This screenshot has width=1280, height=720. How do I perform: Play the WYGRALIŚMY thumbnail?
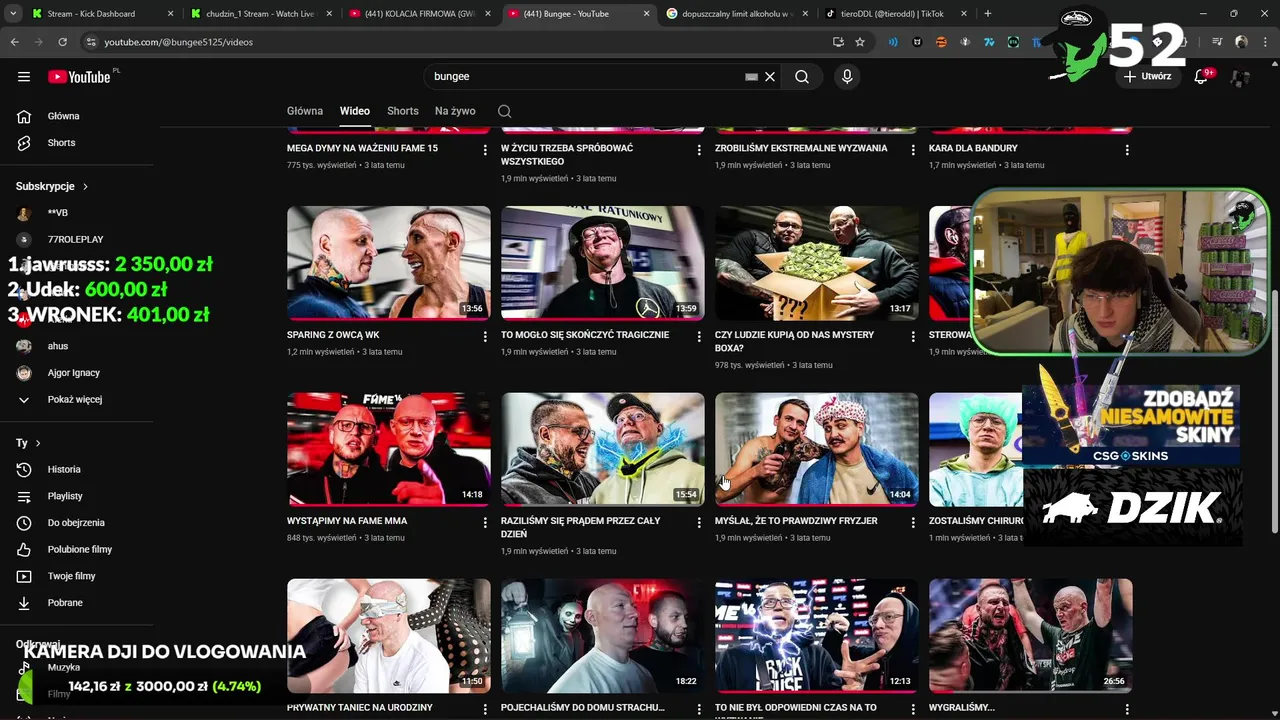(1031, 635)
